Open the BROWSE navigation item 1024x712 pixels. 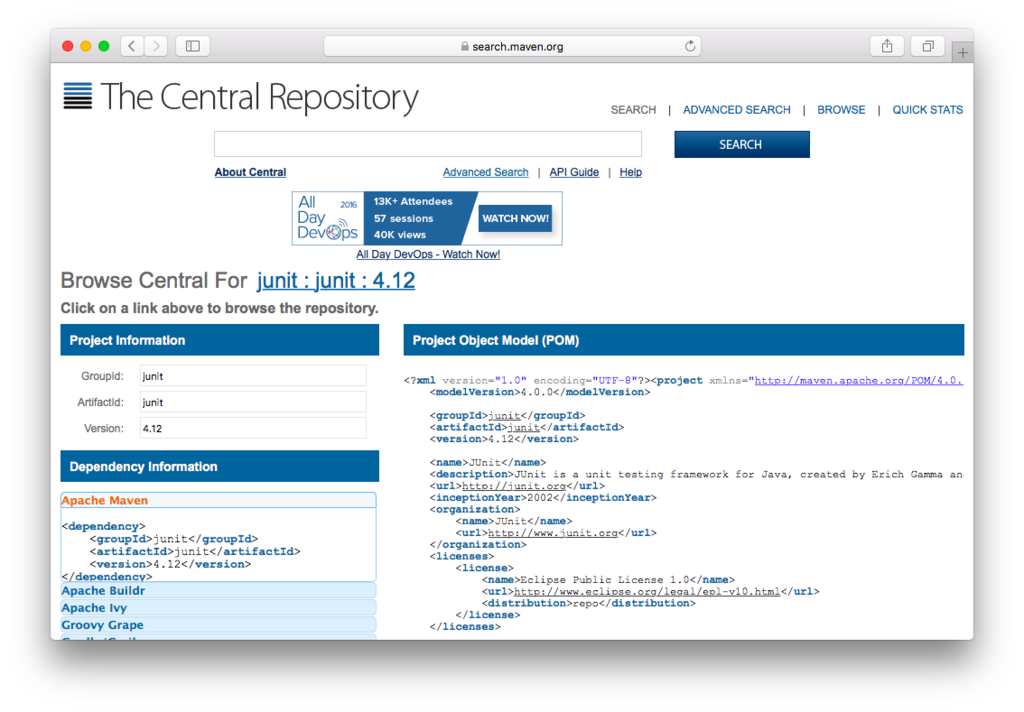[x=841, y=110]
